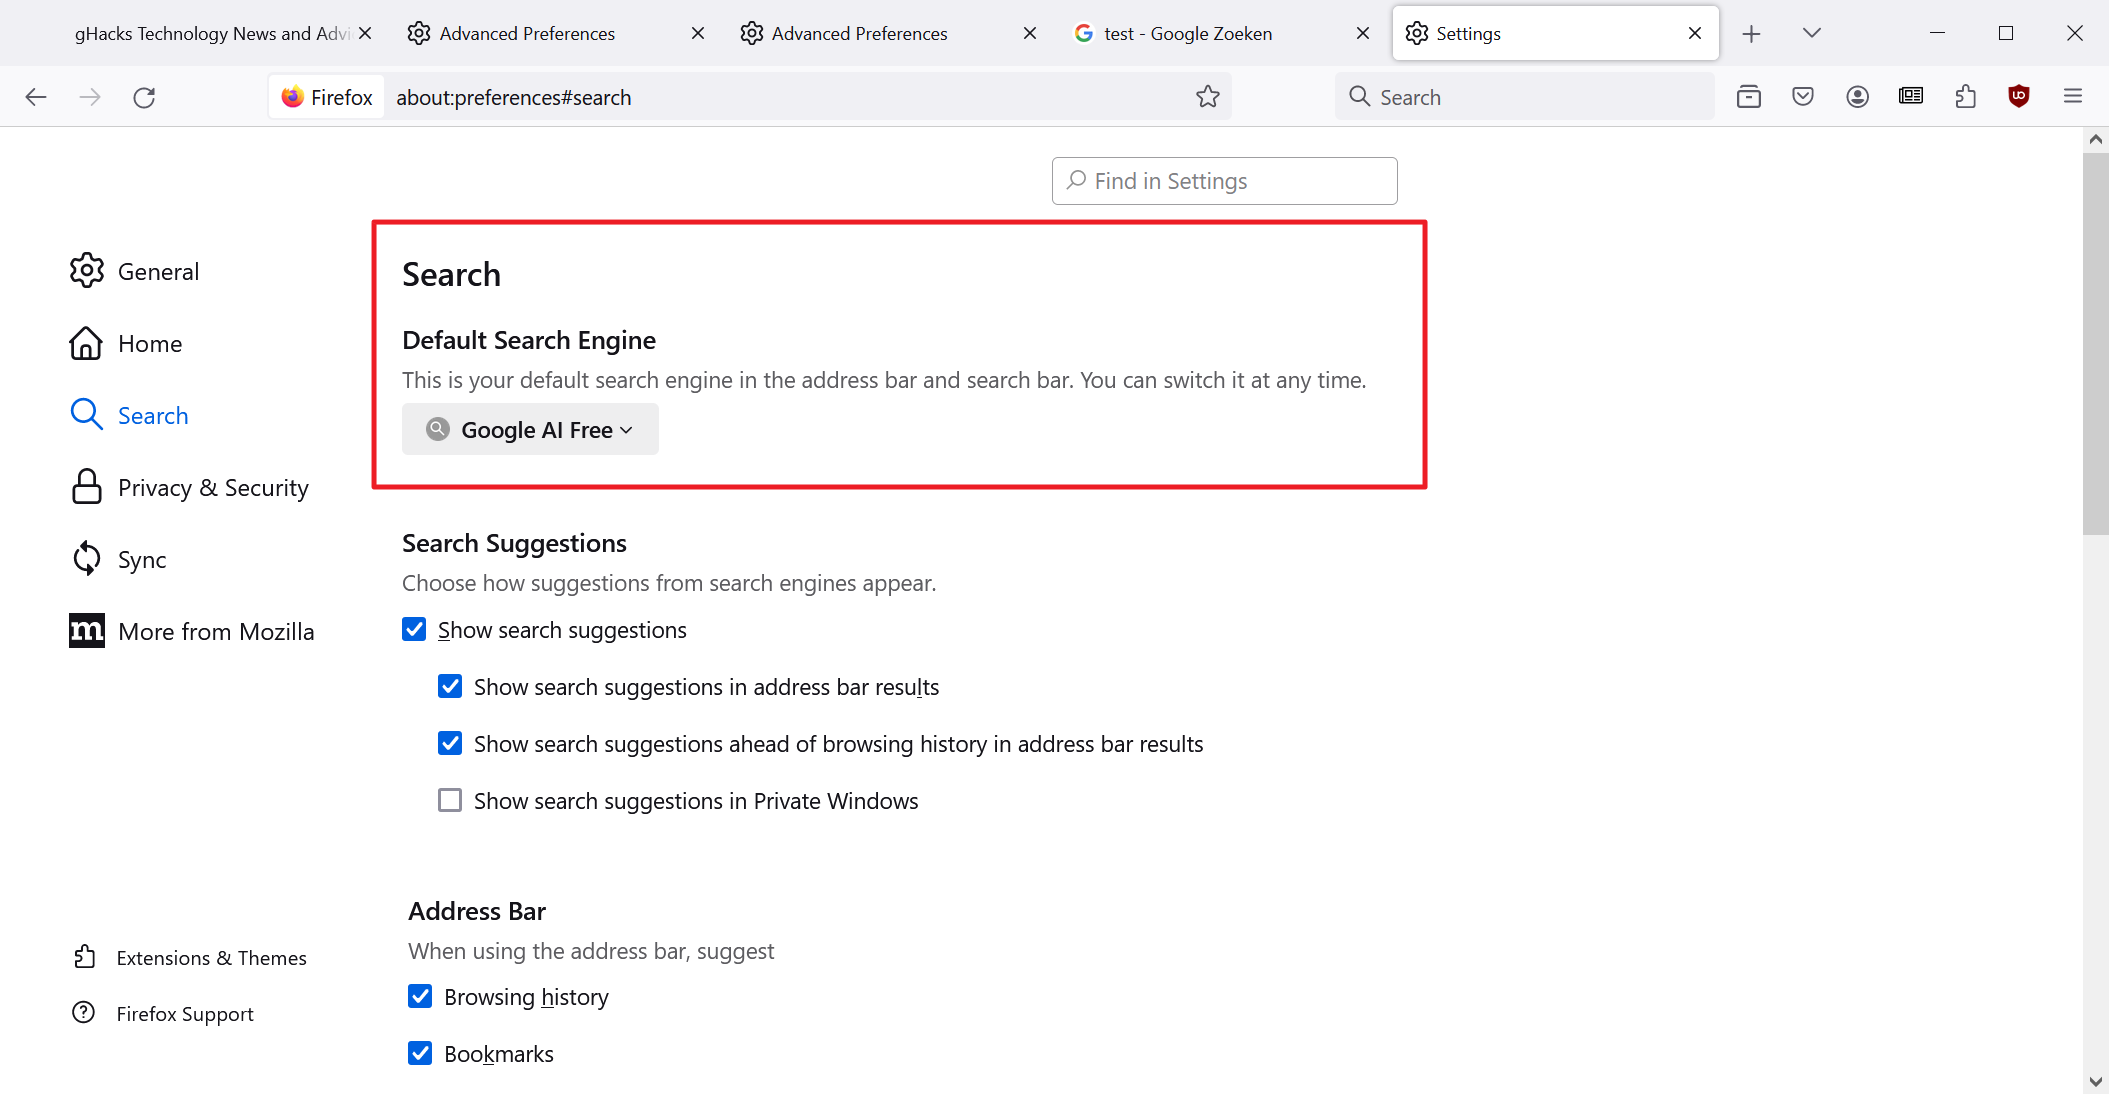Click the uBlock Origin shield icon
2109x1094 pixels.
[x=2018, y=97]
